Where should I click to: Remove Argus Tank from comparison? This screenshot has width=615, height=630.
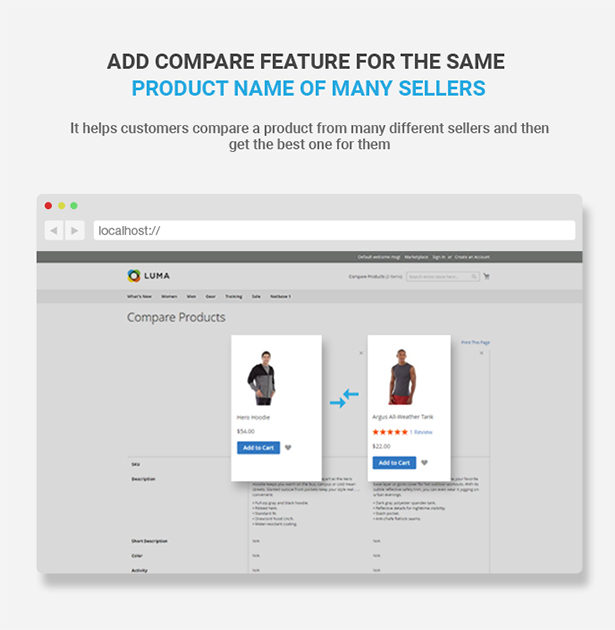(481, 353)
